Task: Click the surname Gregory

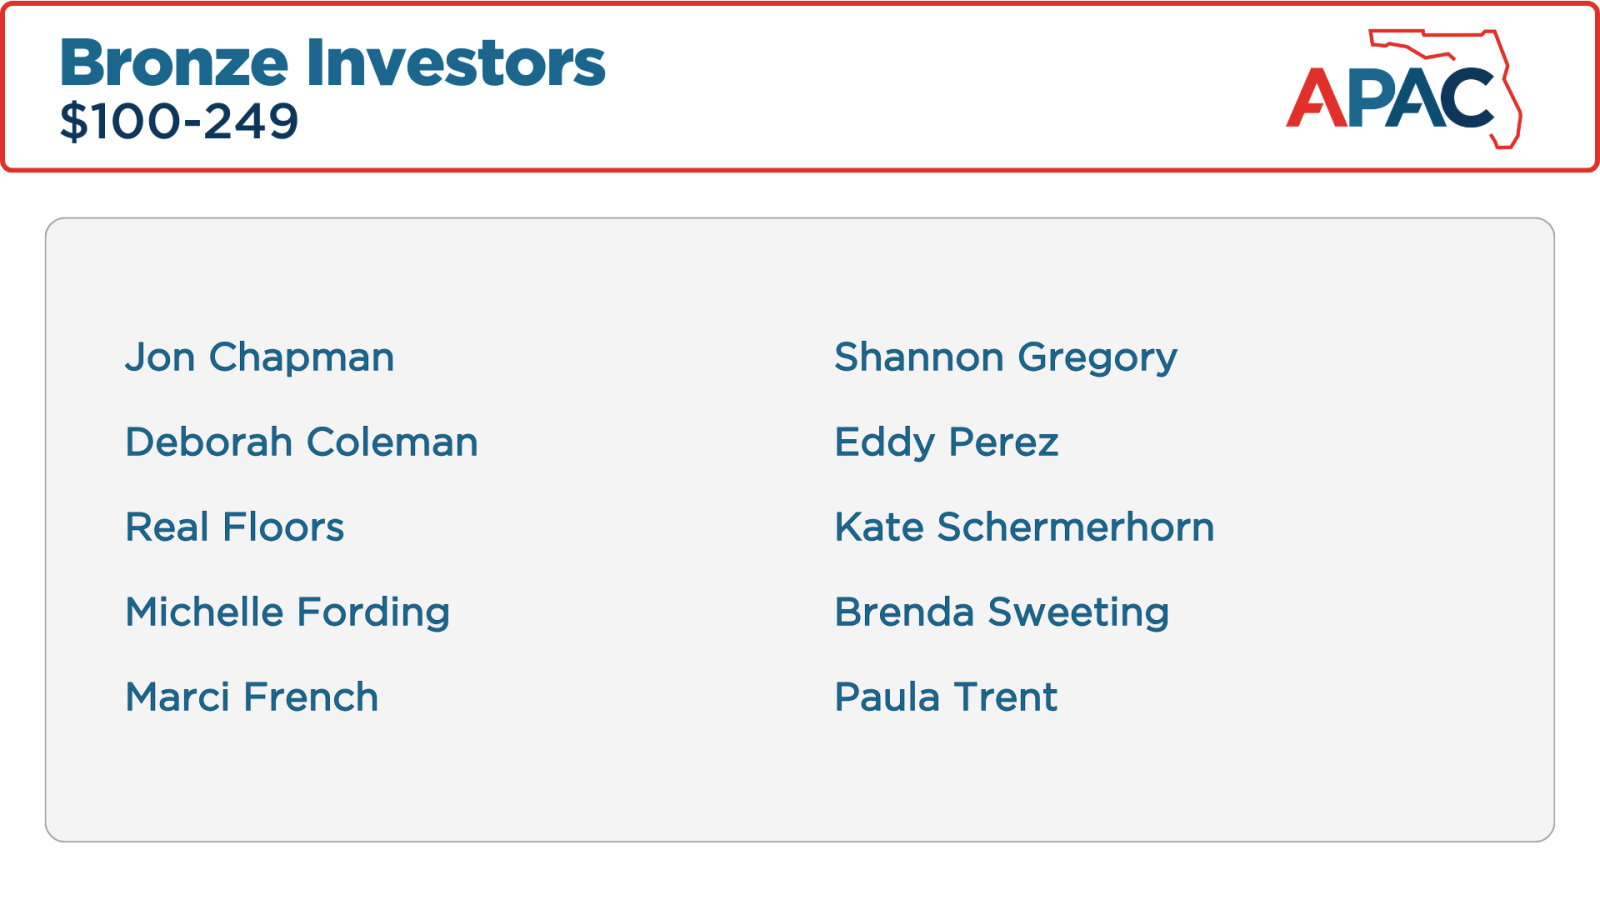Action: pyautogui.click(x=1097, y=358)
